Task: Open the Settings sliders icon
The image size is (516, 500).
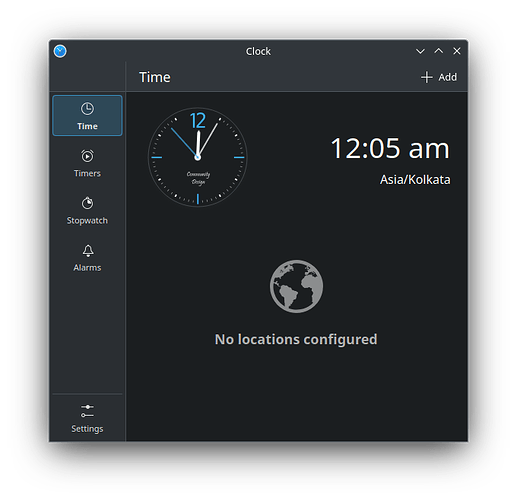Action: click(87, 411)
